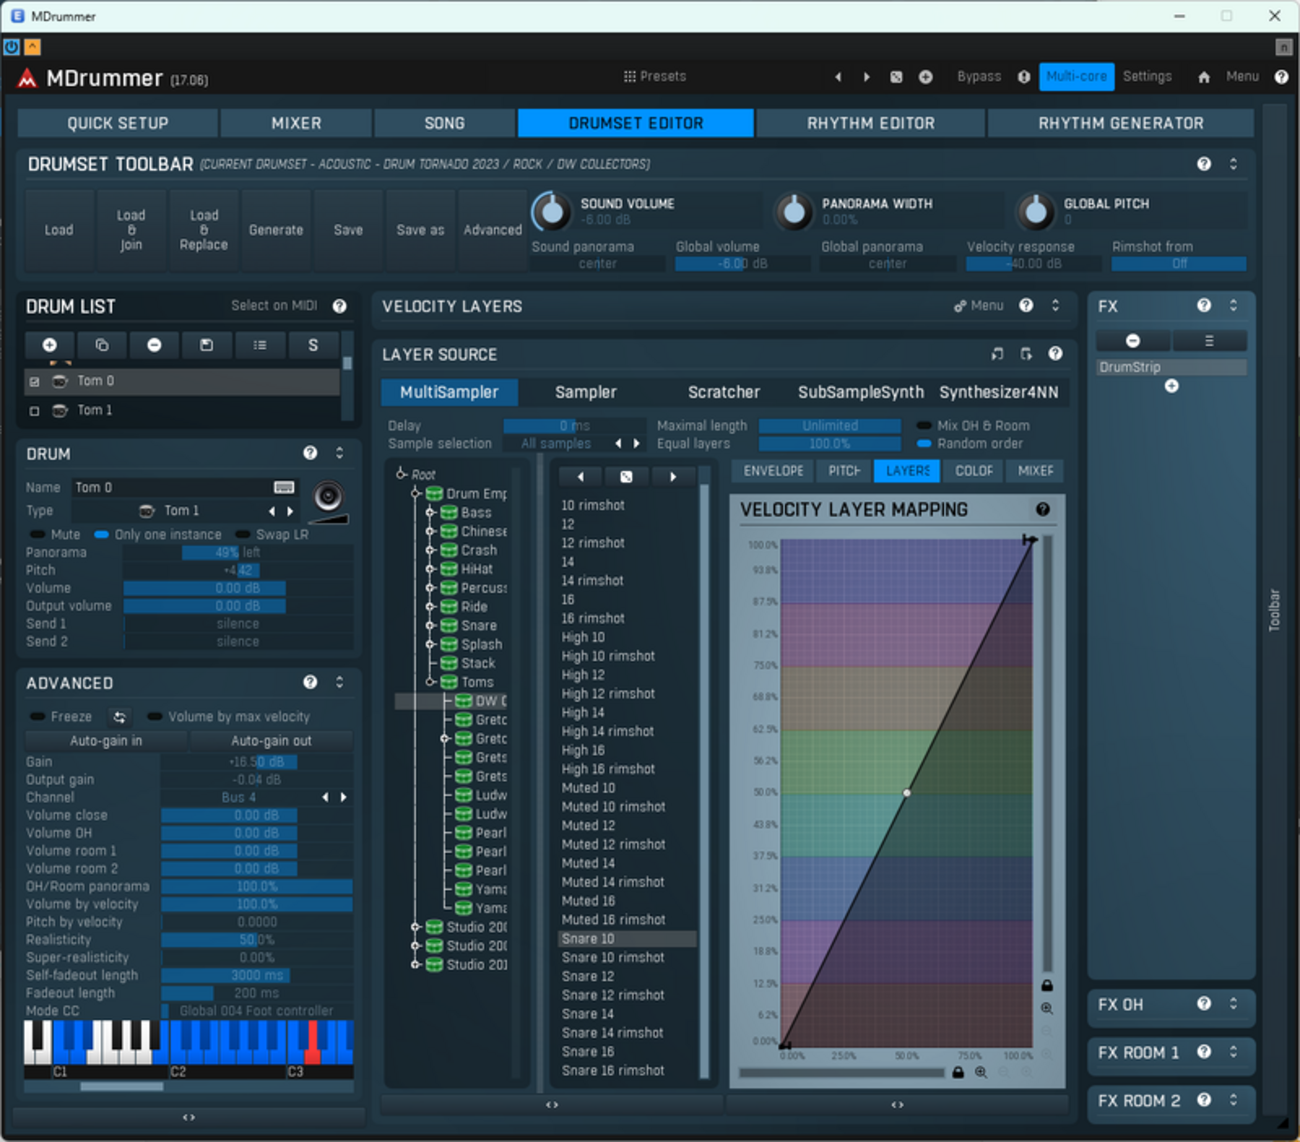Remove selected drum with the minus icon
The width and height of the screenshot is (1300, 1142).
154,345
